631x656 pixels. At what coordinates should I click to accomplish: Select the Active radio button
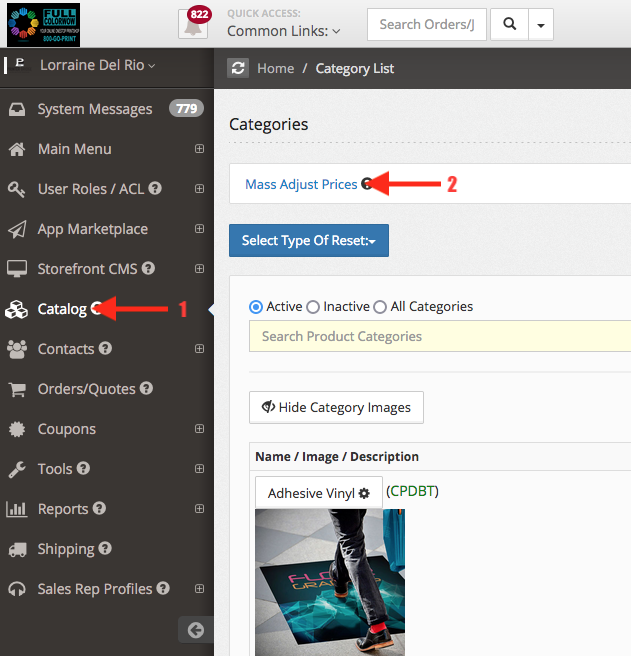[256, 307]
